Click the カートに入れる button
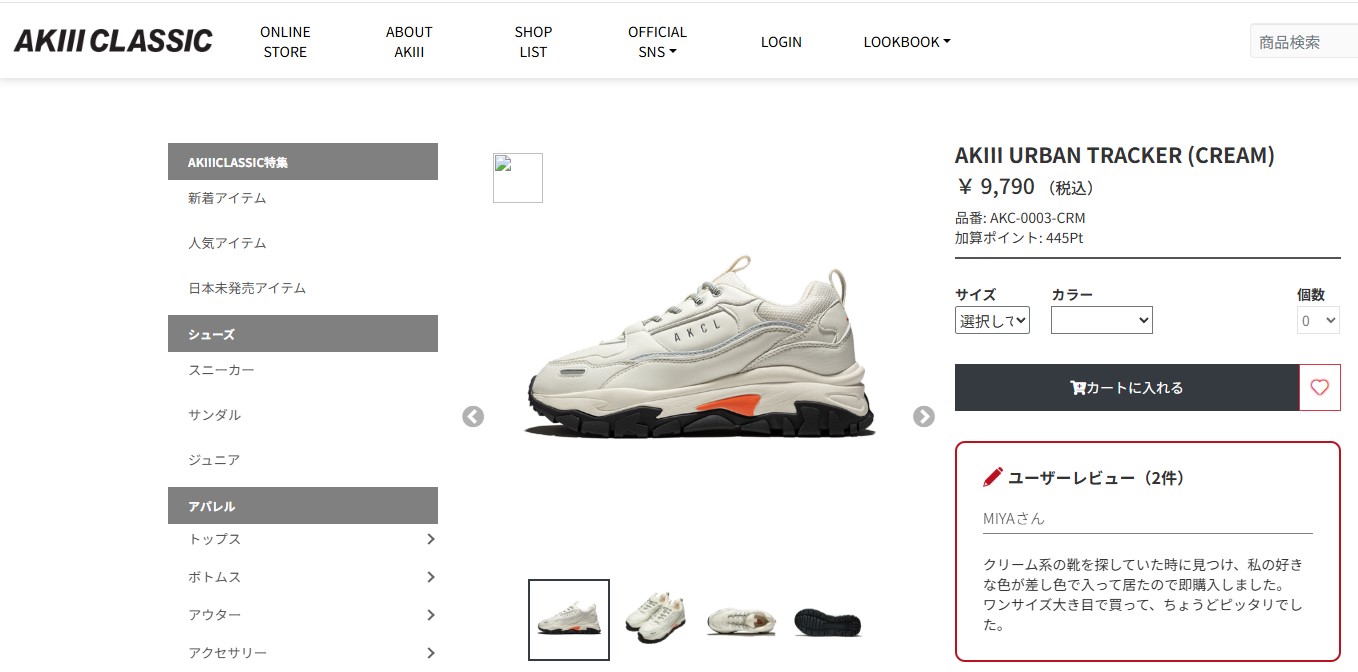The image size is (1358, 672). 1127,388
